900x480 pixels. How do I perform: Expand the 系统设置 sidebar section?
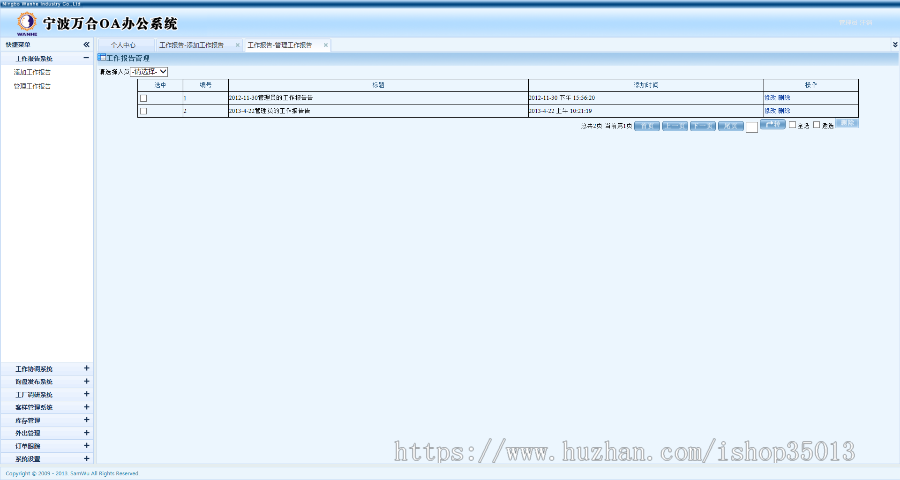point(87,459)
